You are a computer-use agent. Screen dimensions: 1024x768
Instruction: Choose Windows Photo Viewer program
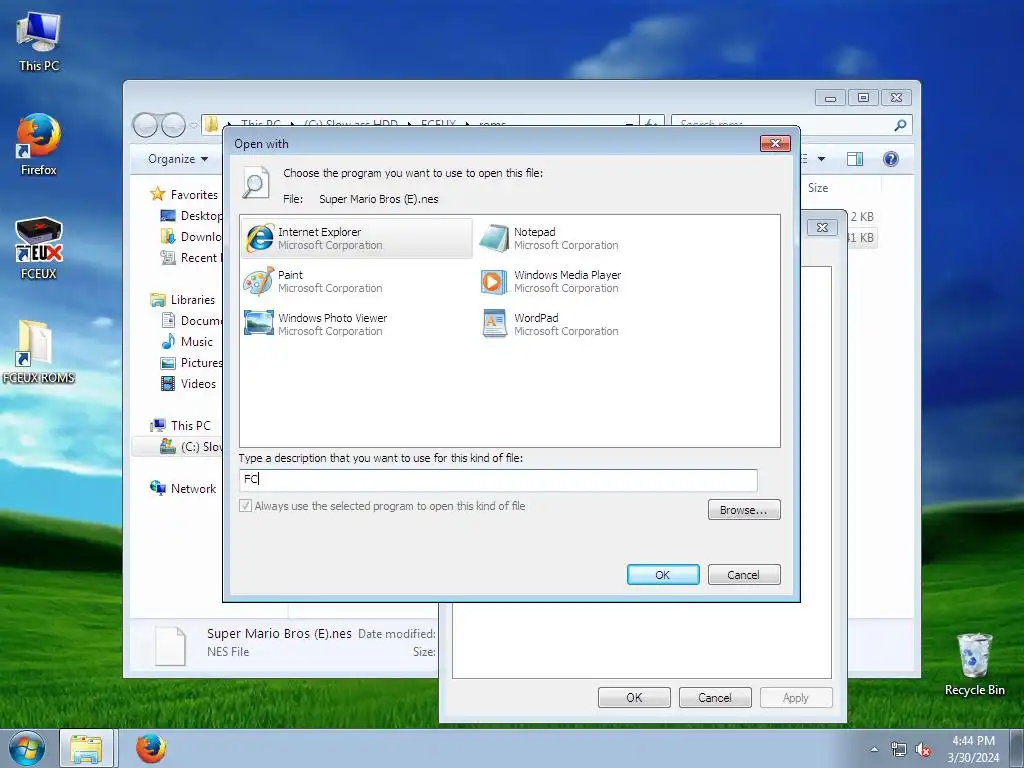click(x=316, y=324)
